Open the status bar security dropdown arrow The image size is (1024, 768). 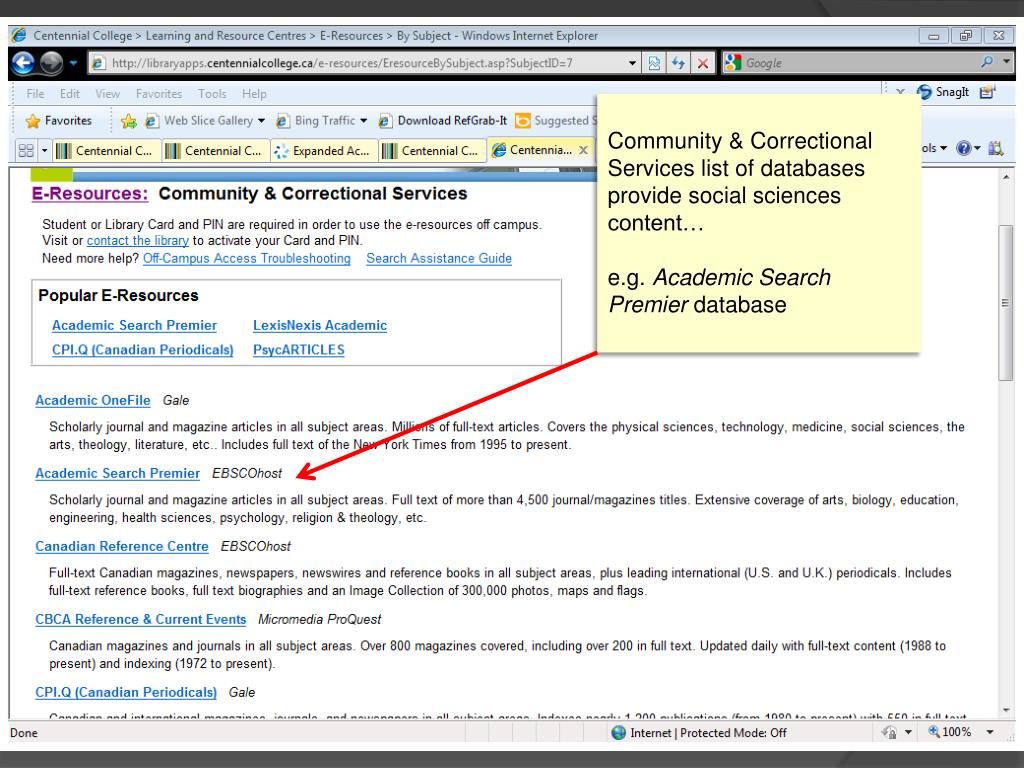coord(908,733)
